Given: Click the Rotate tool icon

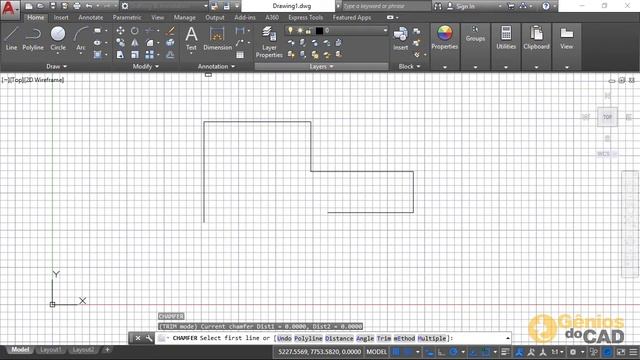Looking at the screenshot, I should [x=135, y=31].
